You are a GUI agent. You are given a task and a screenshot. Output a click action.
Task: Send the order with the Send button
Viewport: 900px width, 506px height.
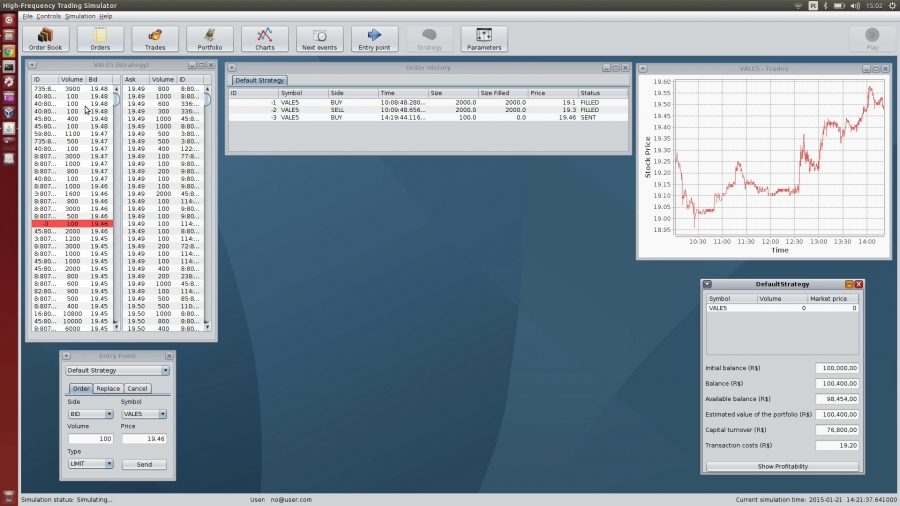tap(144, 464)
